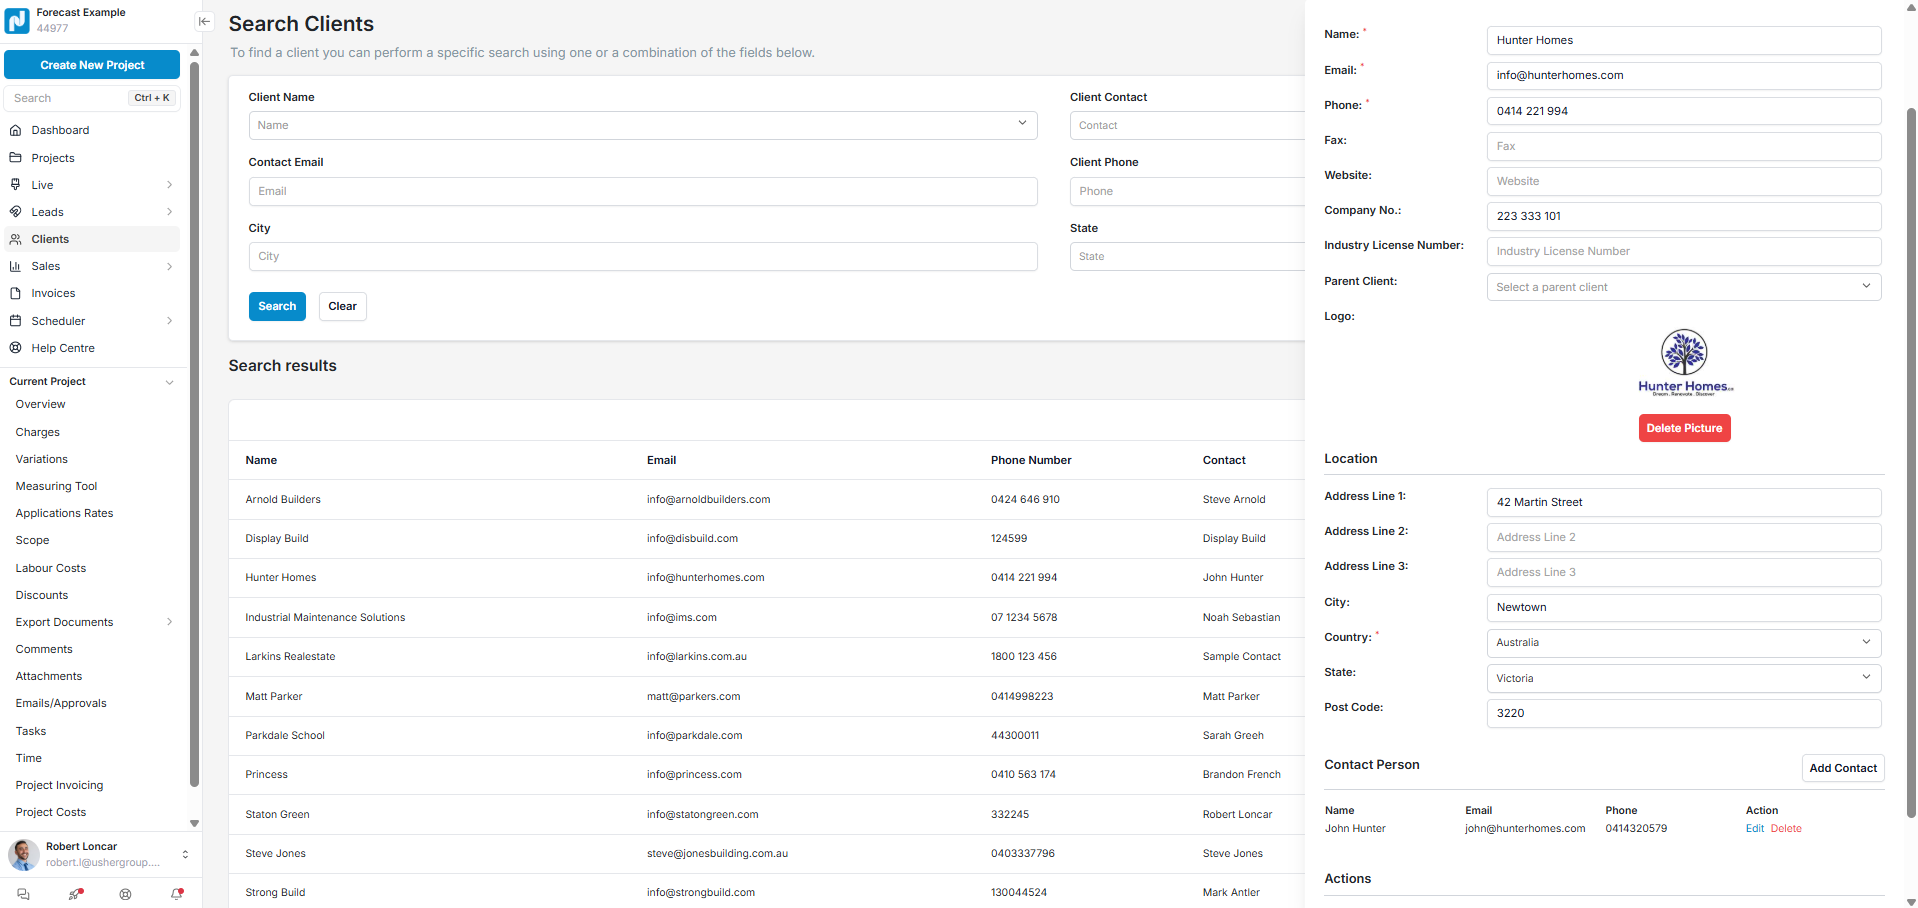Click the Dashboard home icon
The height and width of the screenshot is (908, 1918).
click(x=15, y=130)
